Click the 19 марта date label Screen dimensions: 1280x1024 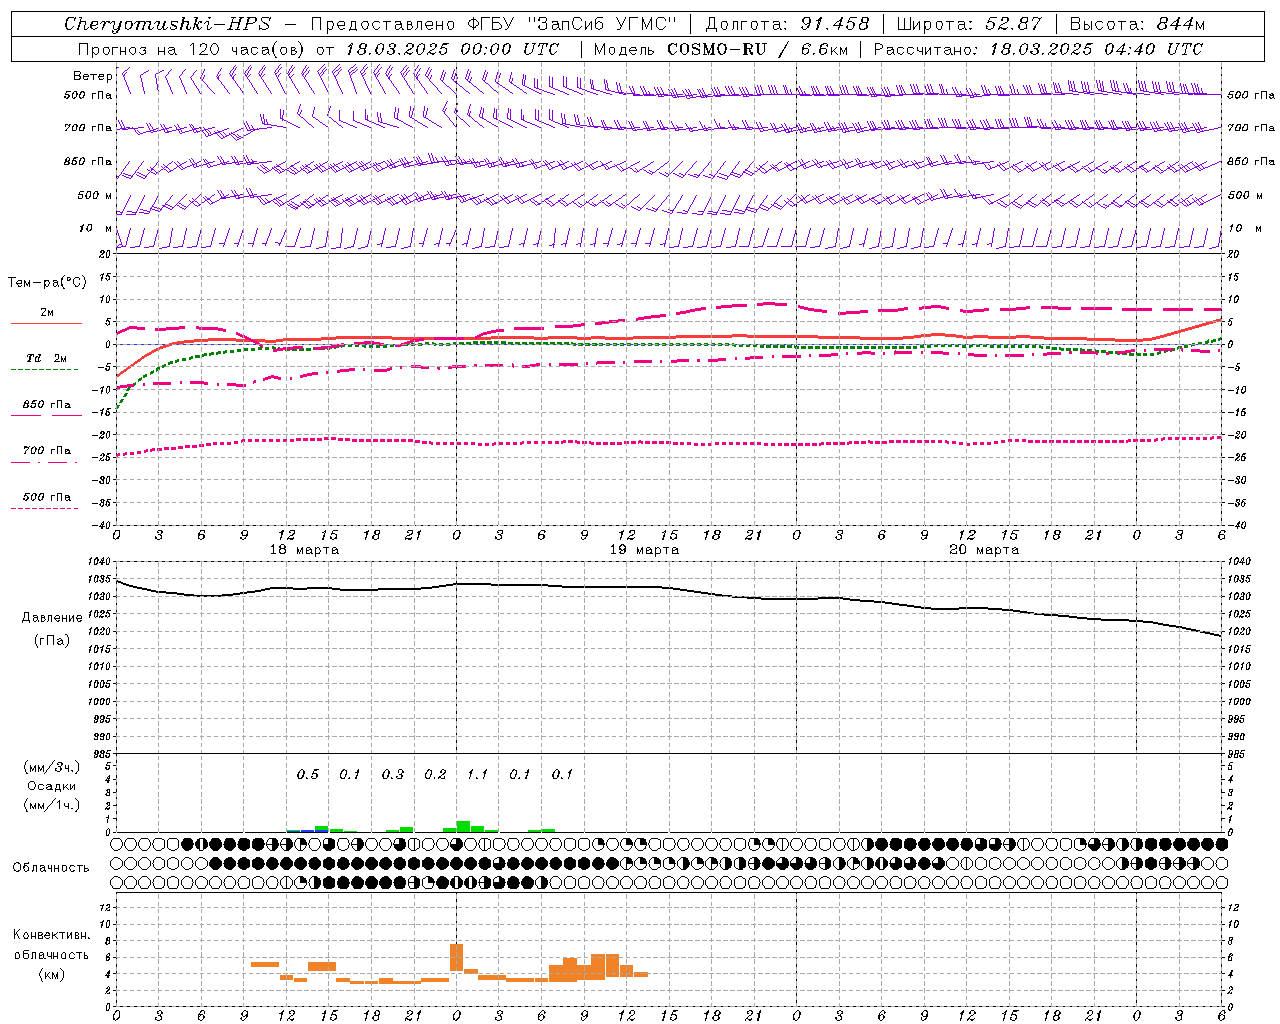coord(644,550)
